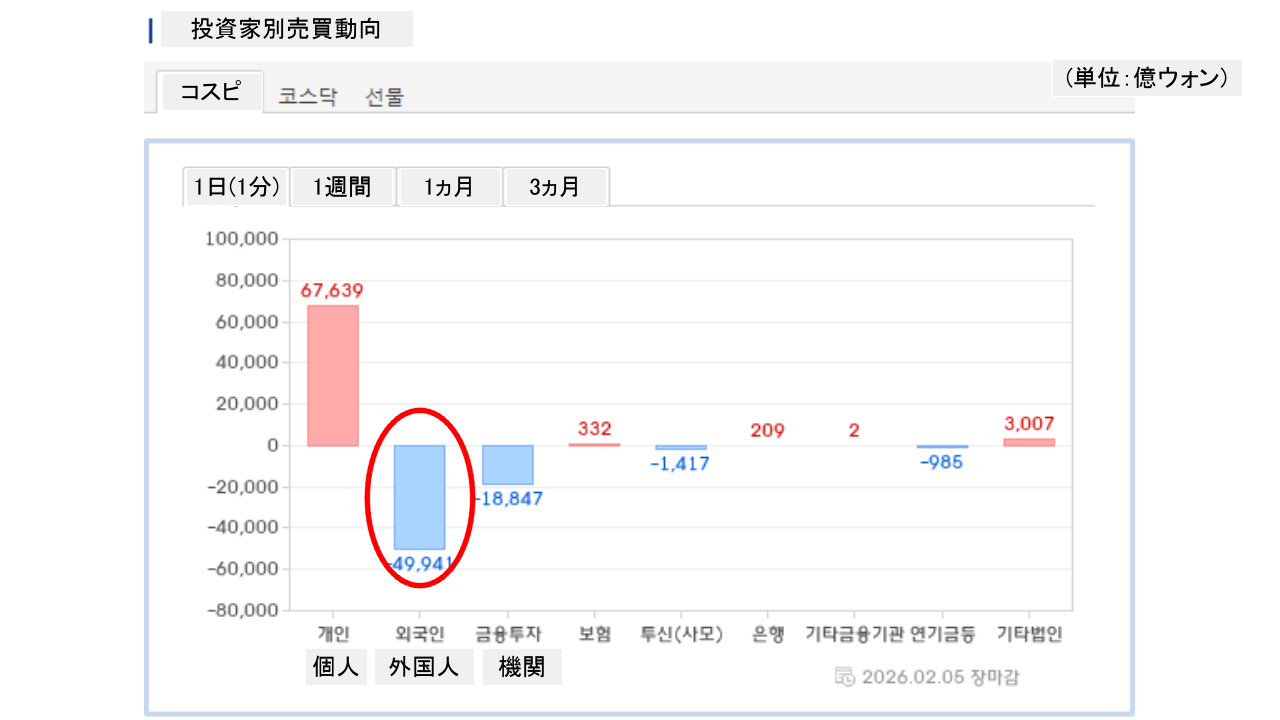Select the 3ヵ月 period tab
Screen dimensions: 1280x720
(555, 187)
